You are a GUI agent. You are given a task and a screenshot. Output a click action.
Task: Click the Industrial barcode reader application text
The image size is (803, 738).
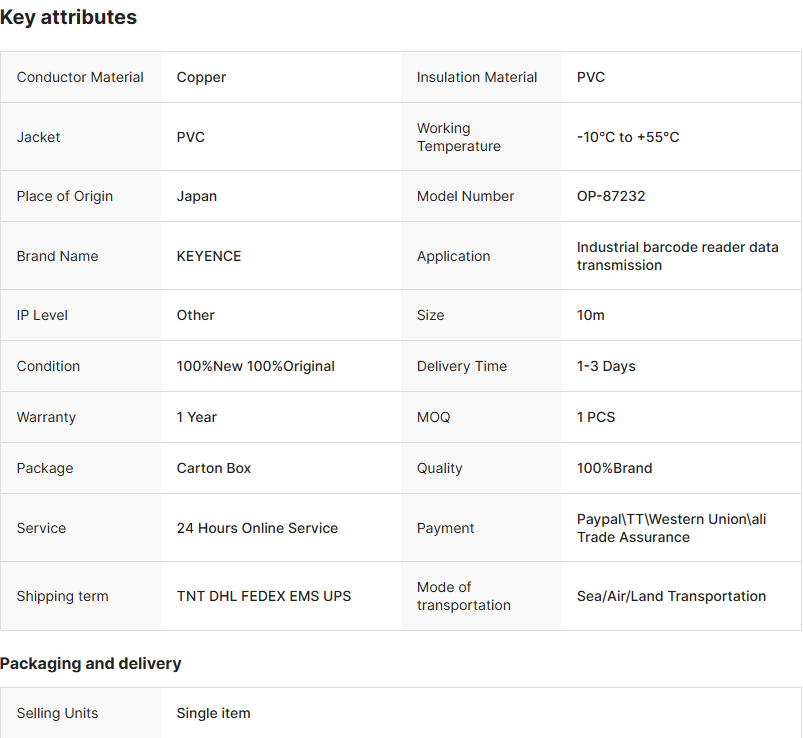point(677,256)
